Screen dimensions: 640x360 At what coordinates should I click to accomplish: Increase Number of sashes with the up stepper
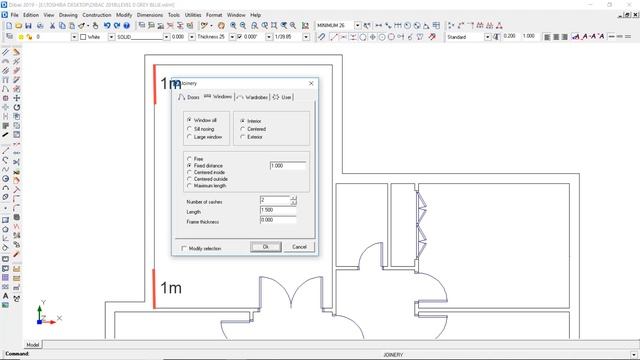tap(293, 198)
